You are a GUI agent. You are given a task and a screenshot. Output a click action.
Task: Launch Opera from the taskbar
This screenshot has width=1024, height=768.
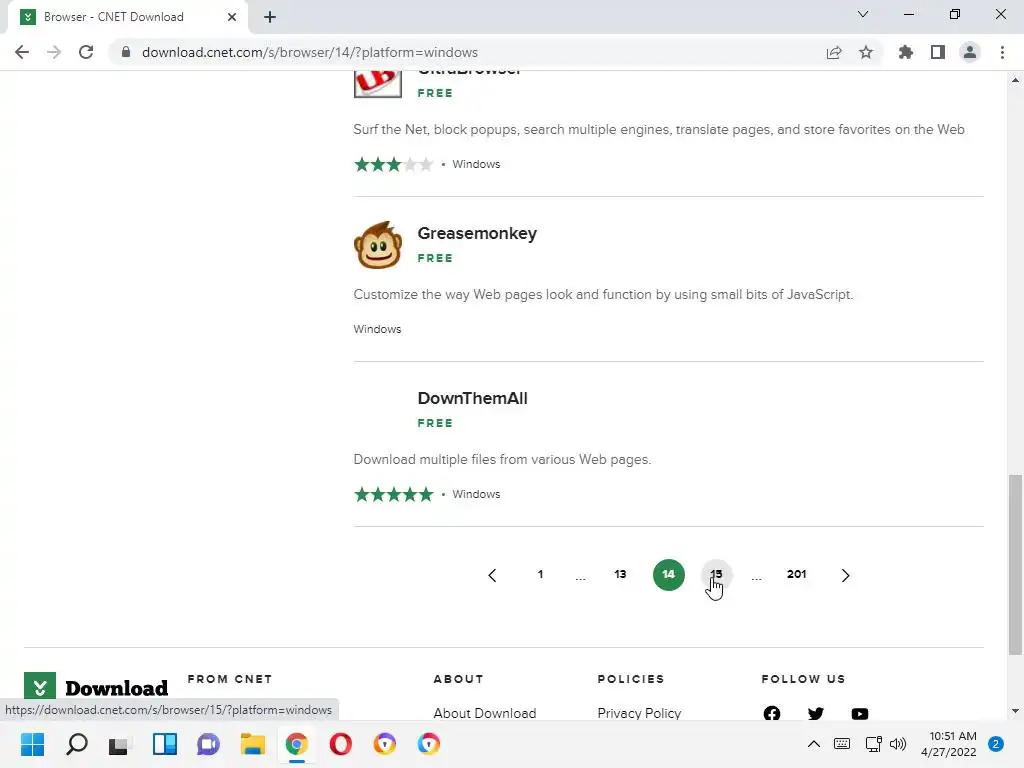point(340,744)
